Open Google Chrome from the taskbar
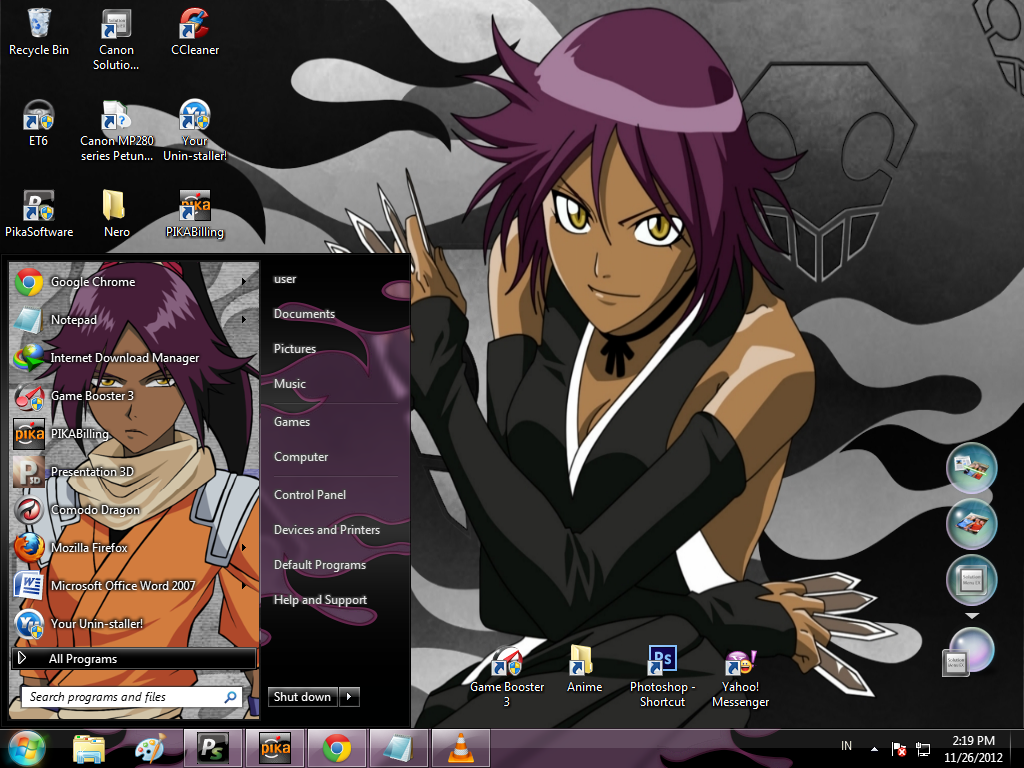The width and height of the screenshot is (1024, 768). click(337, 748)
